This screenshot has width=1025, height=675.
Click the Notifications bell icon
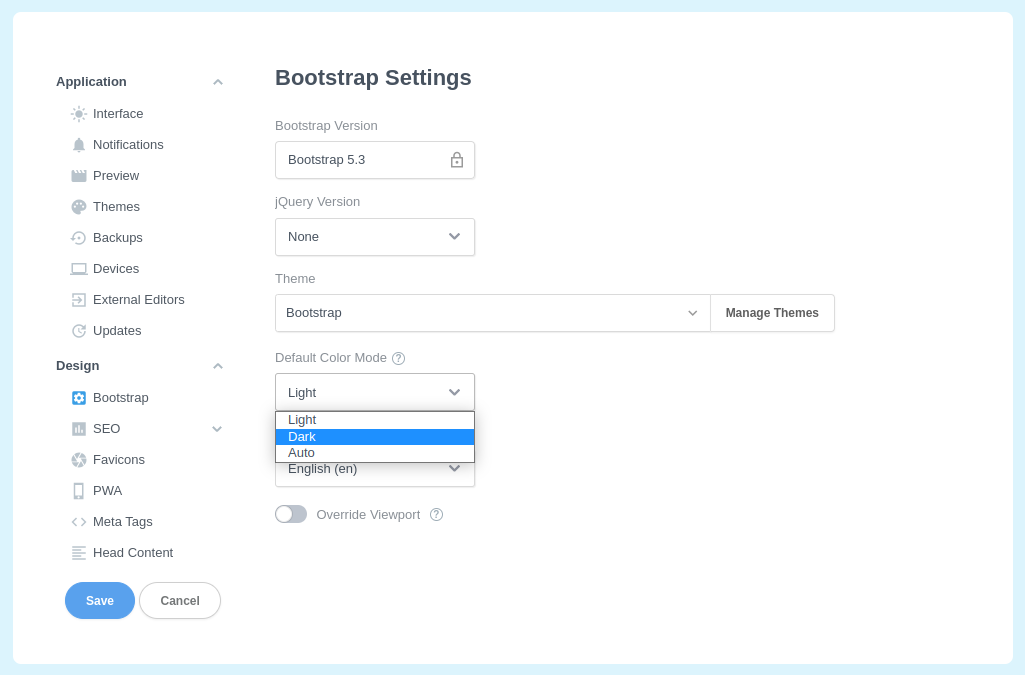click(79, 145)
